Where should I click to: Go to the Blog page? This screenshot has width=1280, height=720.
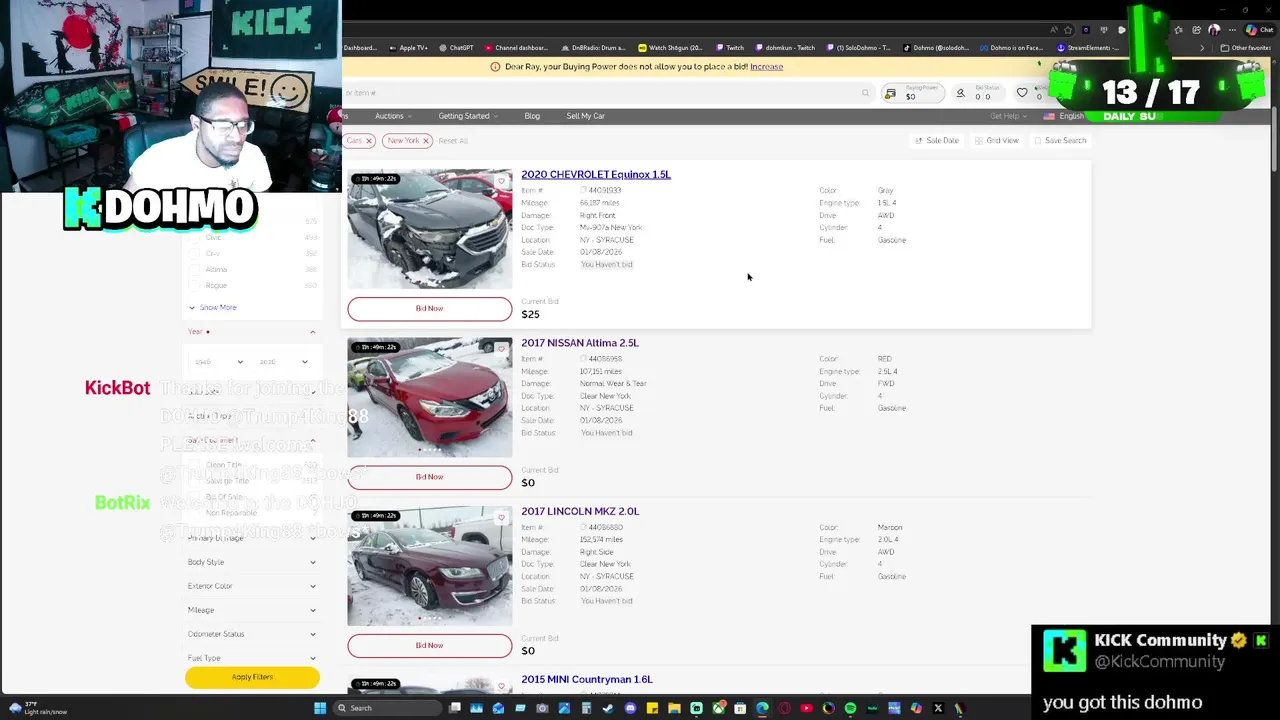pos(532,116)
